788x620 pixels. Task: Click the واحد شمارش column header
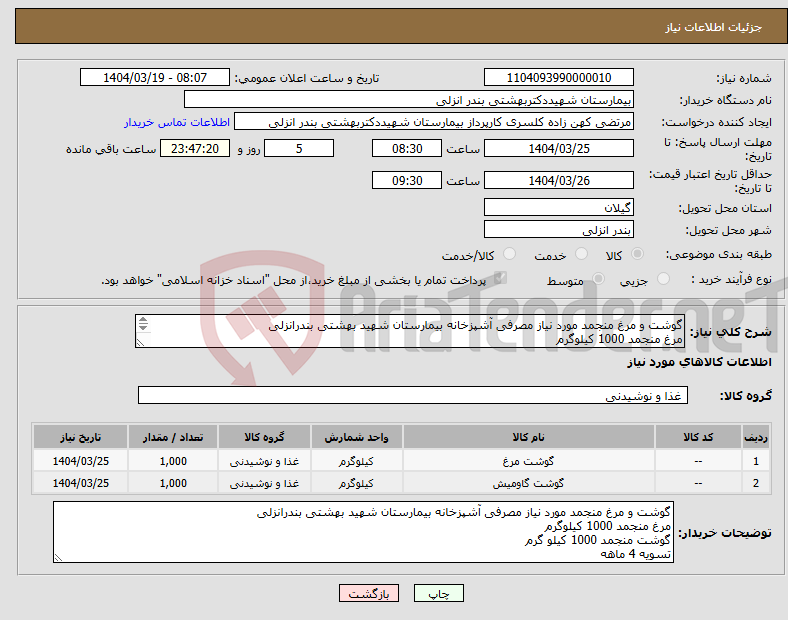356,437
